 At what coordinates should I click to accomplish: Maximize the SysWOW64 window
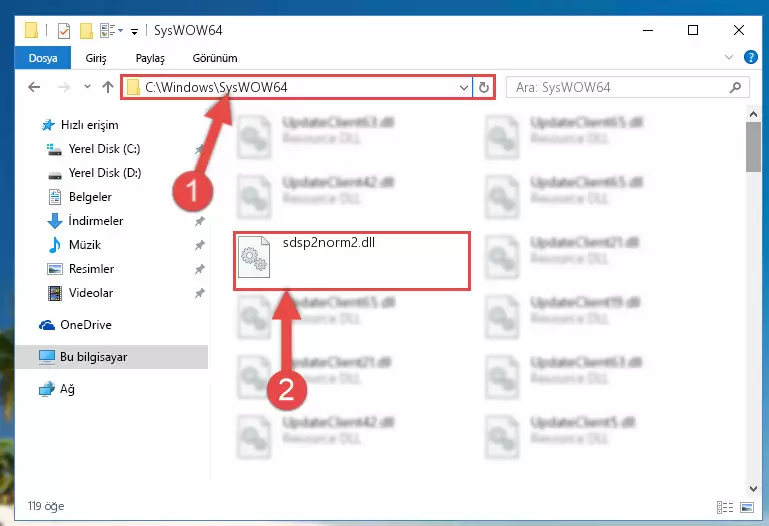692,30
